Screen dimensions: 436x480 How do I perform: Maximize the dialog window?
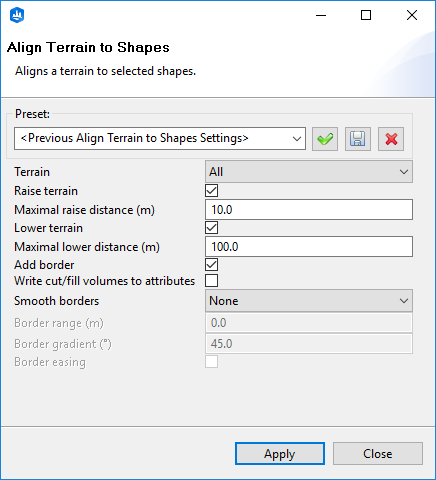(366, 15)
